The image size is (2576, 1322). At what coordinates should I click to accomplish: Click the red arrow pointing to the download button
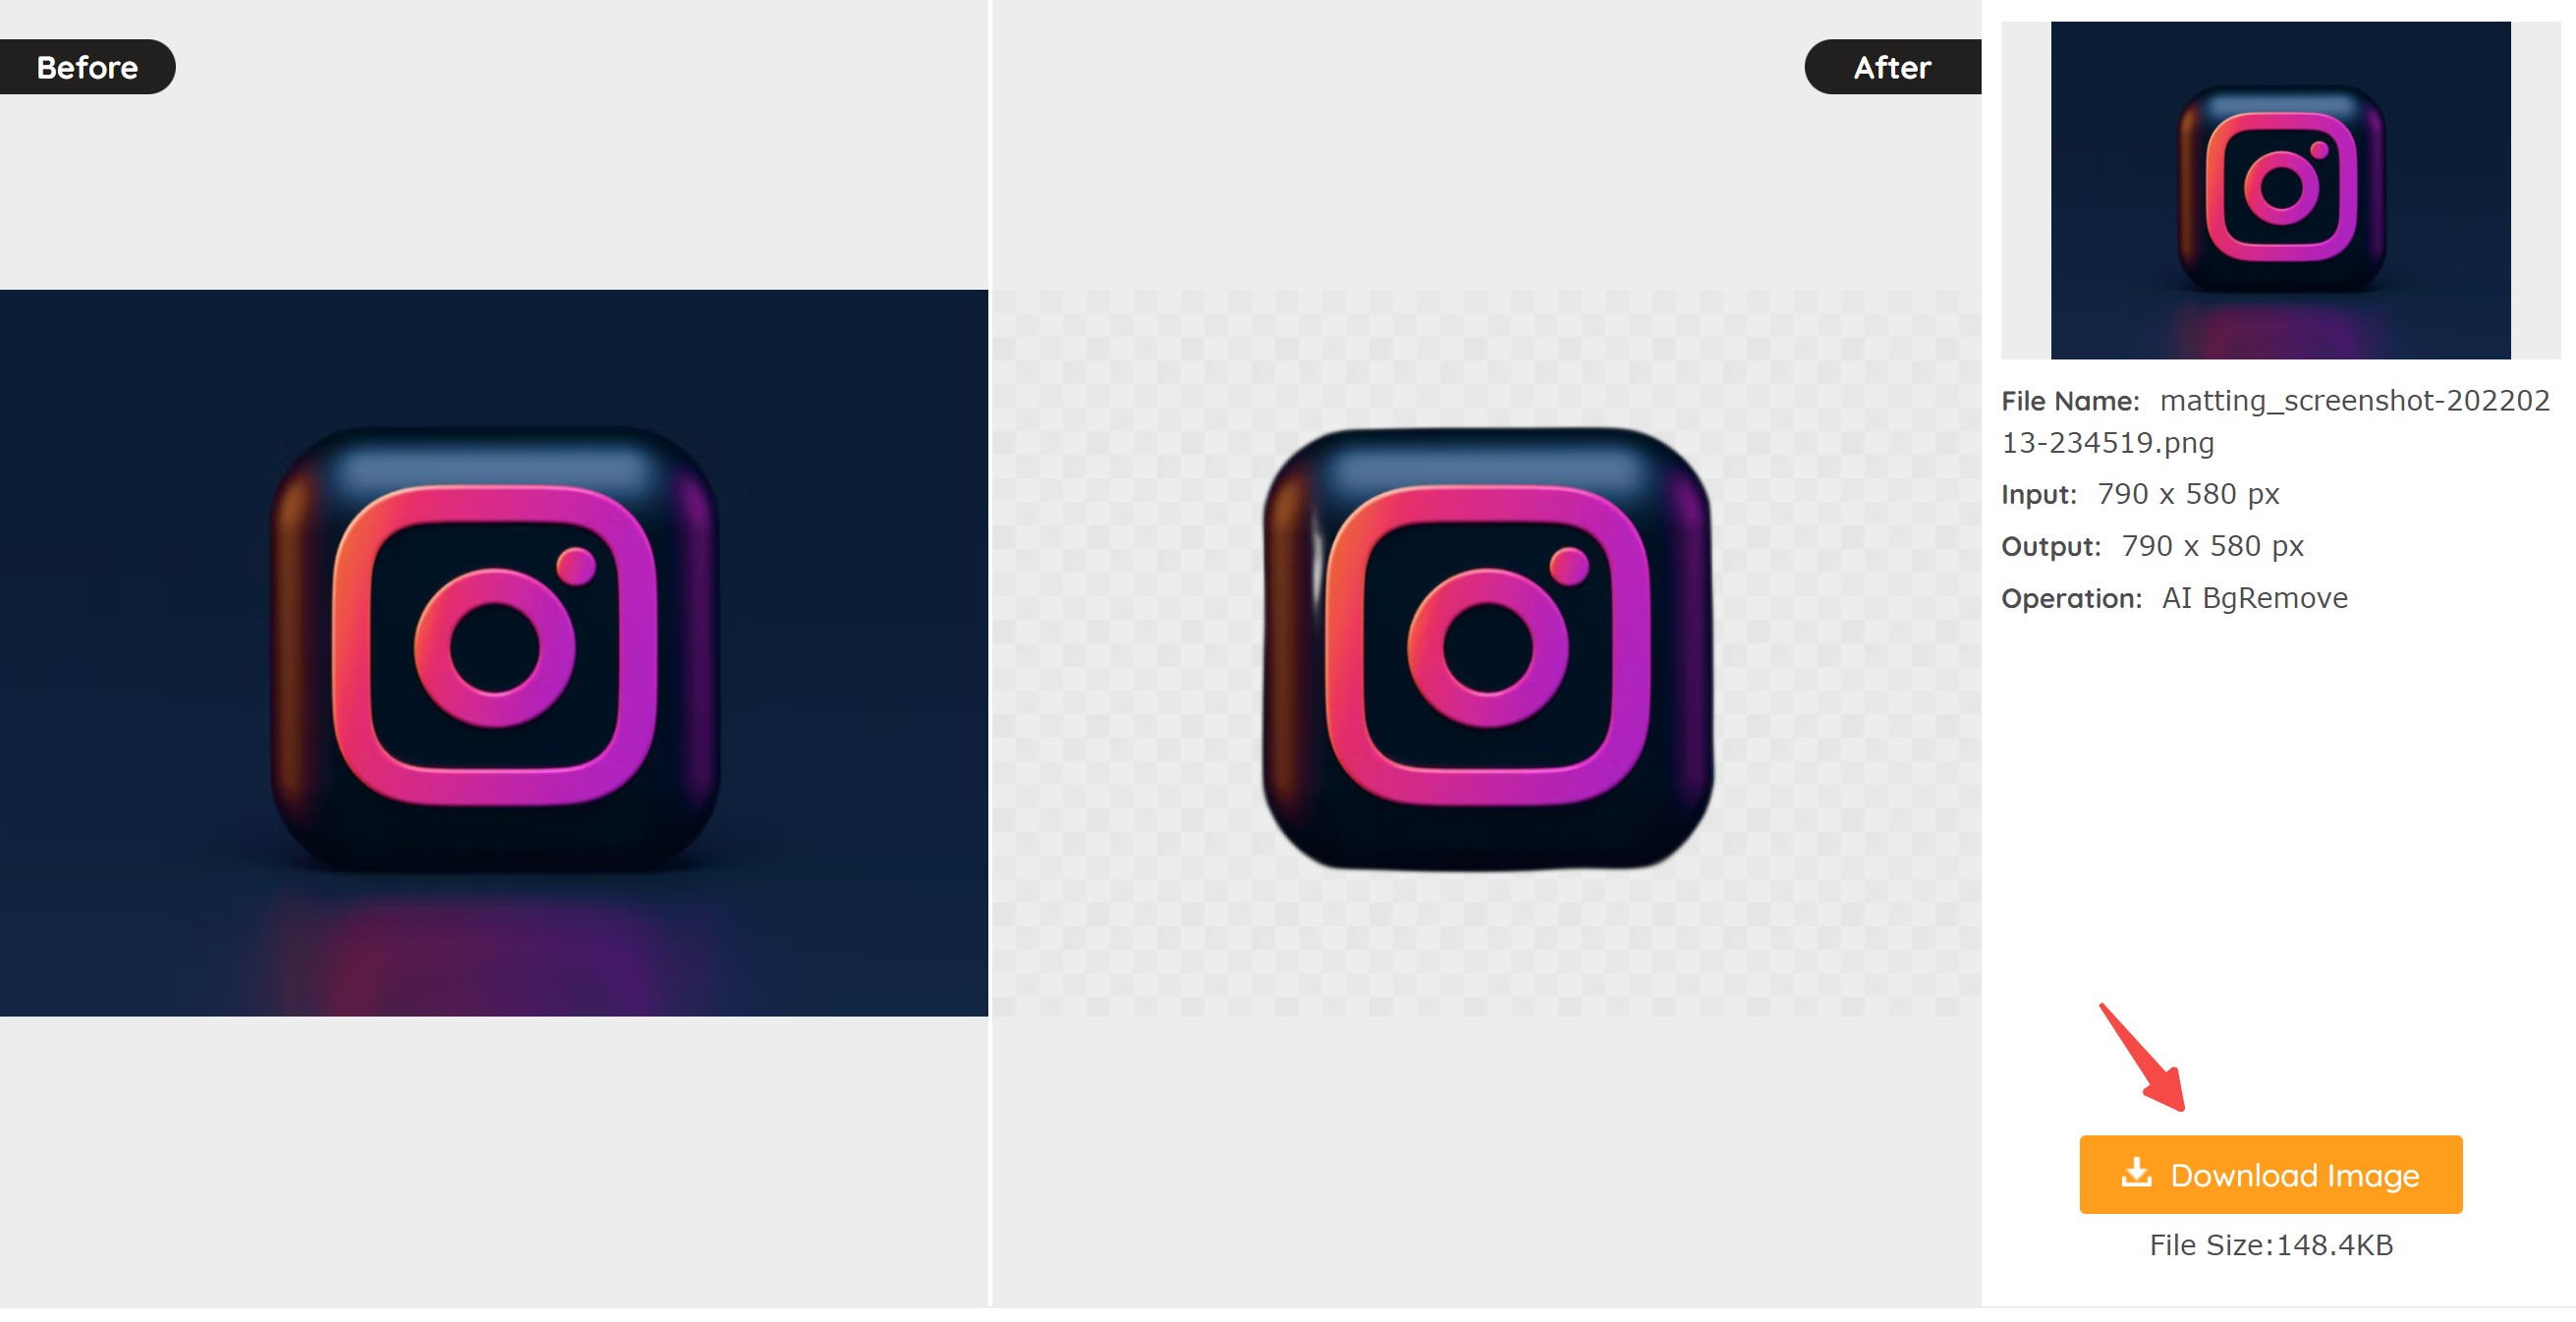click(x=2143, y=1056)
